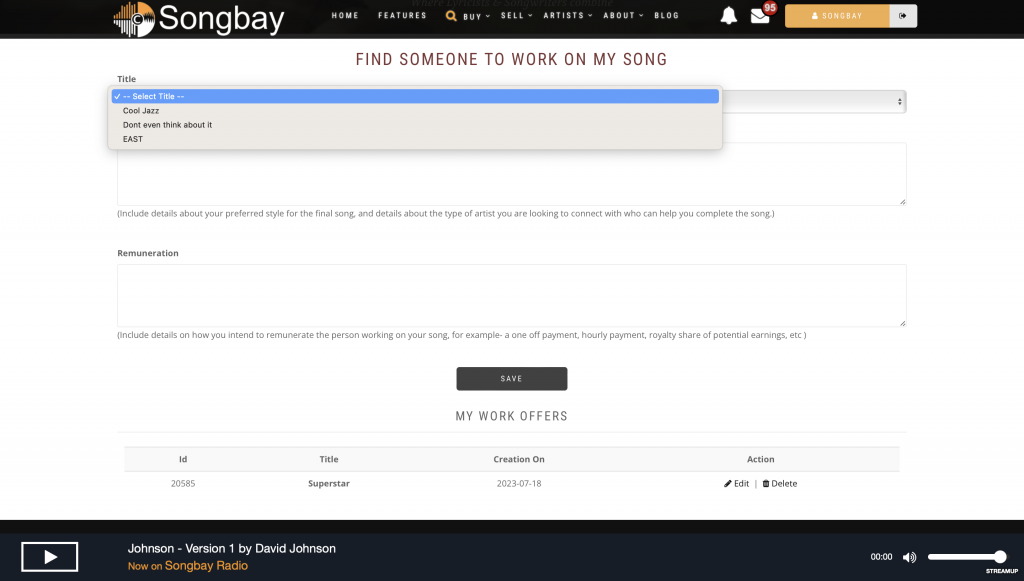Screen dimensions: 1024x581
Task: Open notifications bell
Action: (728, 16)
